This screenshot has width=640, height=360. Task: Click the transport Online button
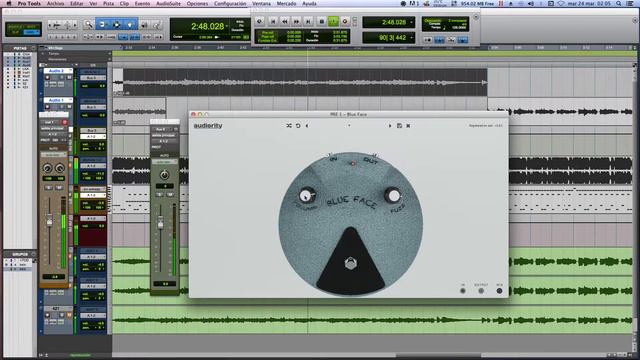[x=260, y=22]
